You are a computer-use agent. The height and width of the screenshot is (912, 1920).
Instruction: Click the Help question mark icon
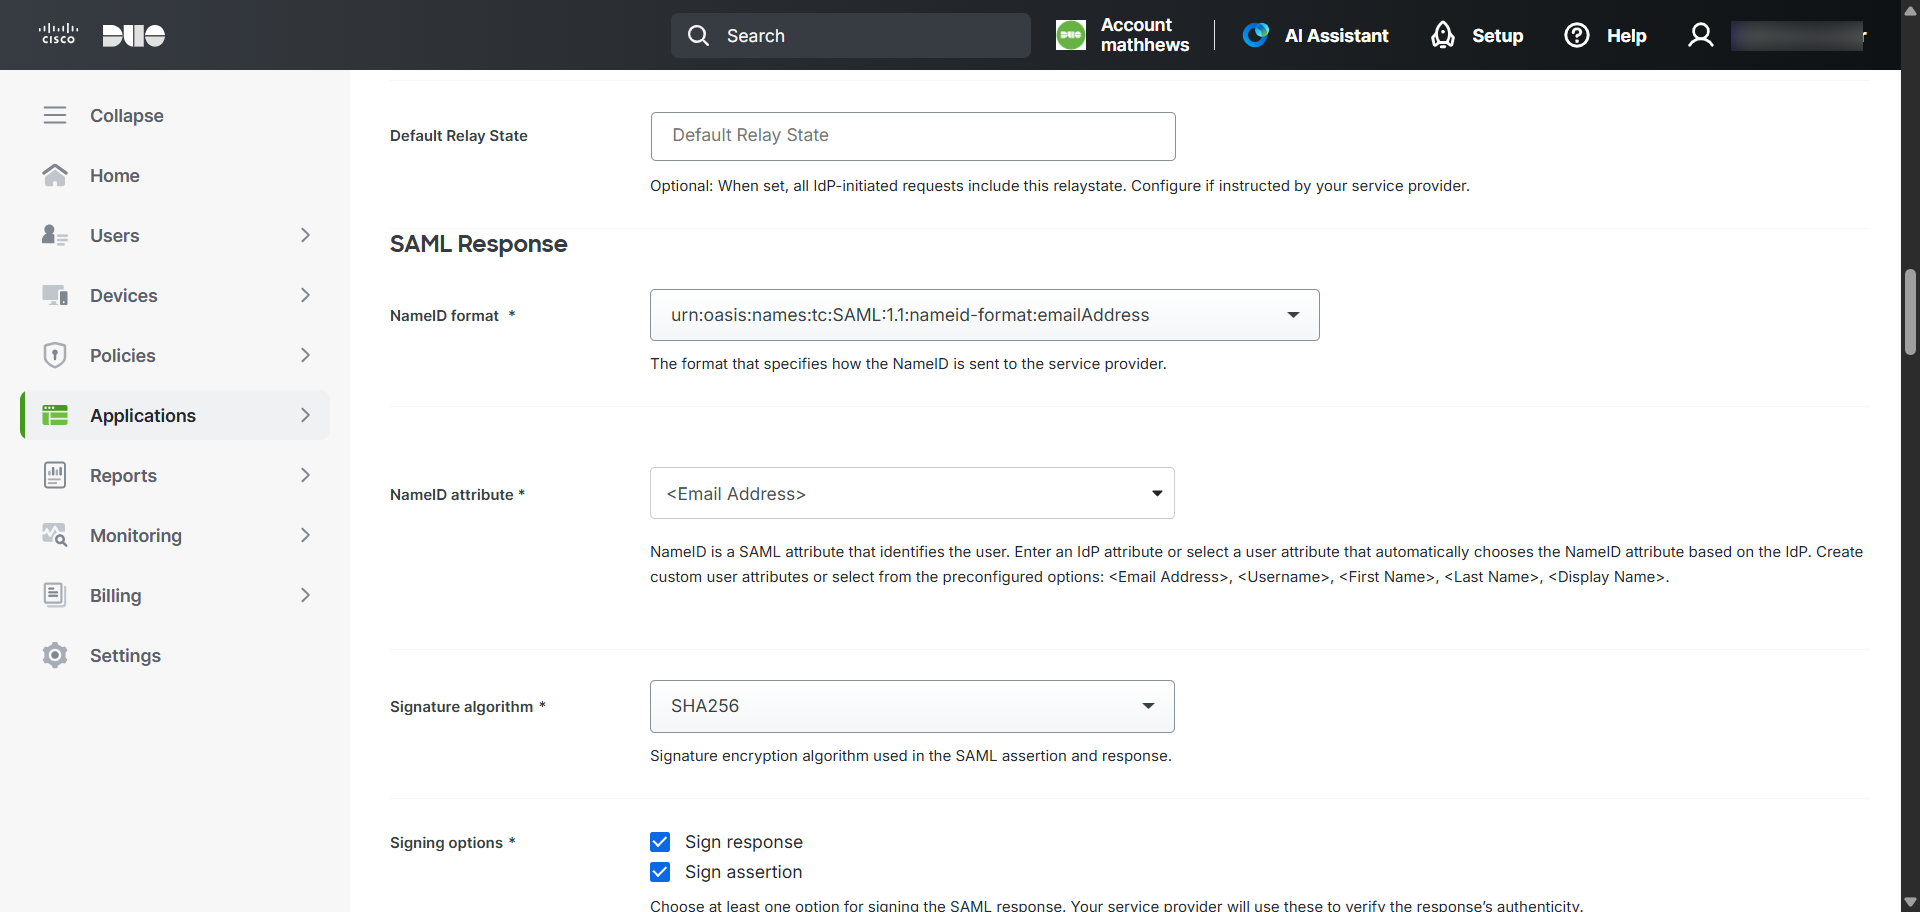tap(1577, 35)
